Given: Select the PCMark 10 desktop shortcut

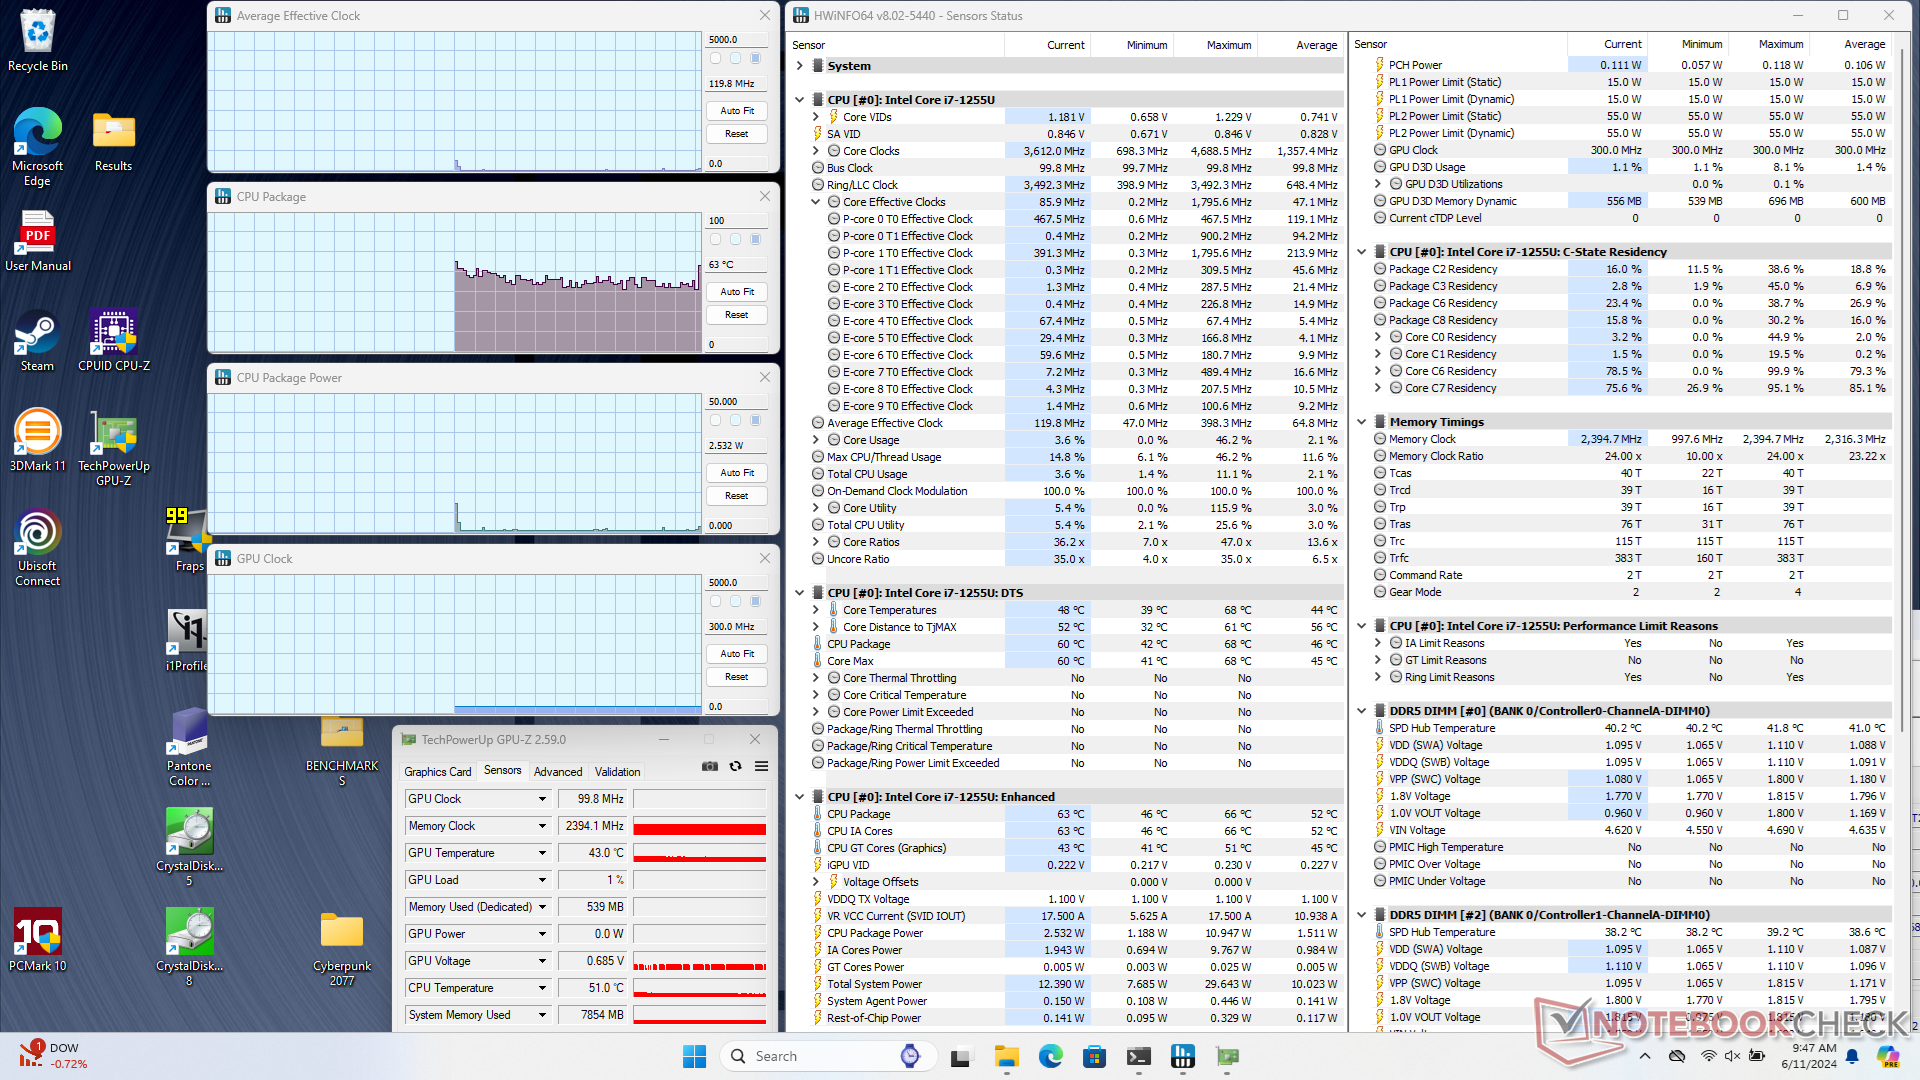Looking at the screenshot, I should point(38,940).
